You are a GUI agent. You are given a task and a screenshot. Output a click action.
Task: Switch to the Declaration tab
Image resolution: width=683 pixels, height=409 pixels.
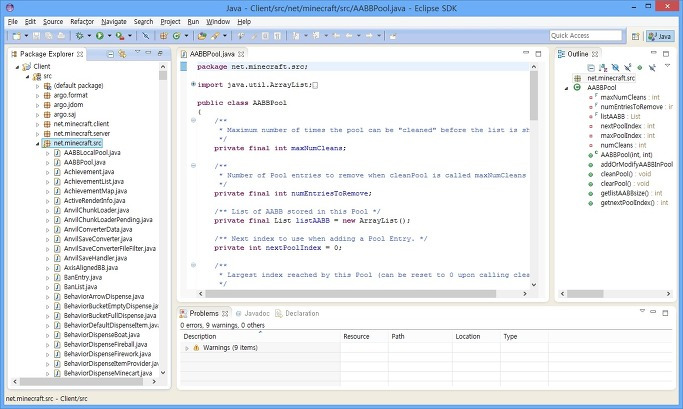coord(297,314)
